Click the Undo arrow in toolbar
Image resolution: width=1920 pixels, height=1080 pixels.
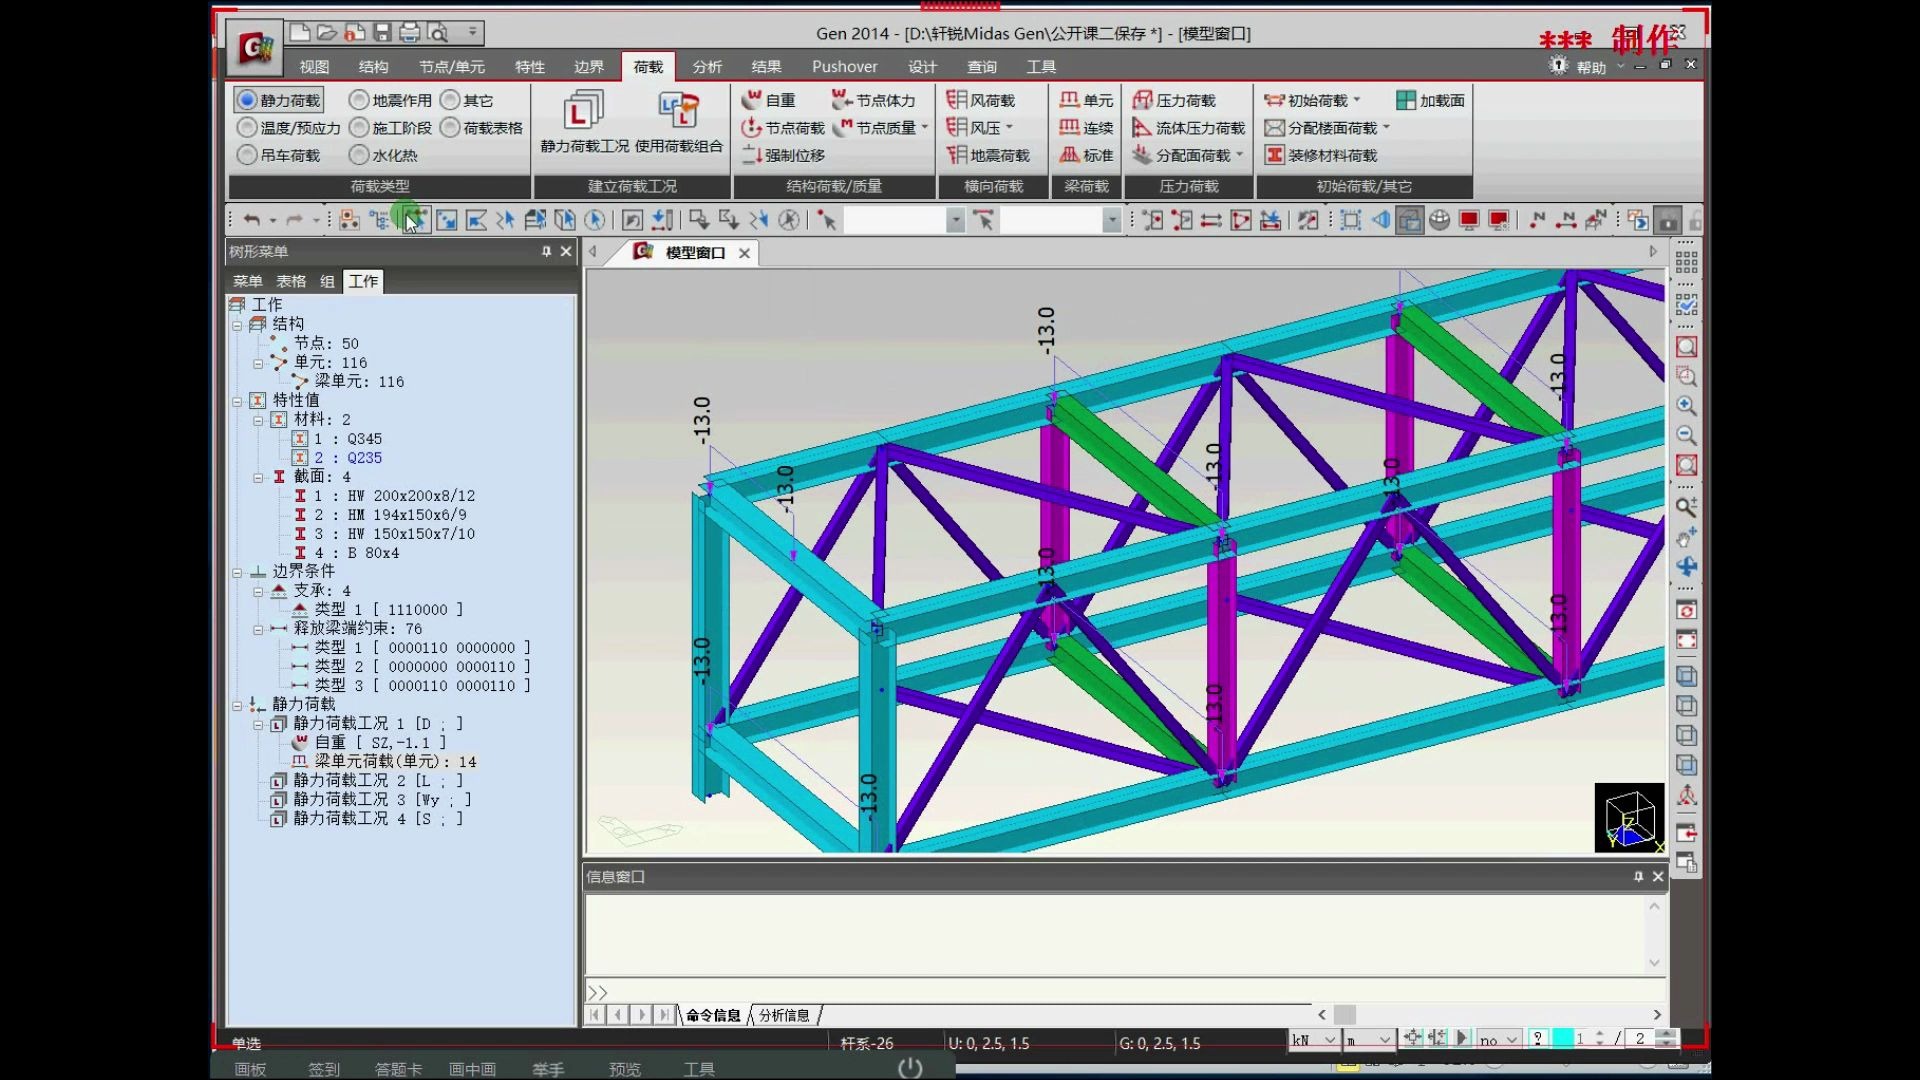(x=251, y=220)
